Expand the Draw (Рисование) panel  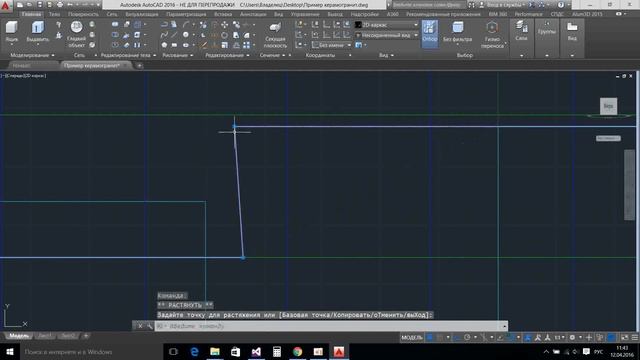click(x=178, y=55)
